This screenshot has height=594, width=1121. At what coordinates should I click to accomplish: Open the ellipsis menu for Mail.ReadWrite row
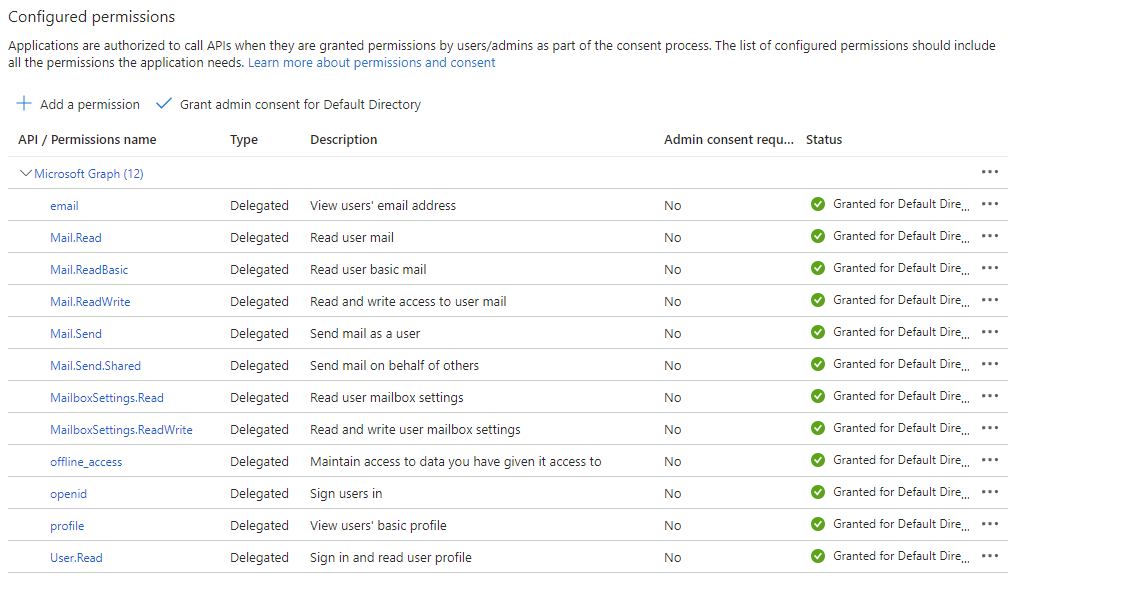(x=989, y=300)
